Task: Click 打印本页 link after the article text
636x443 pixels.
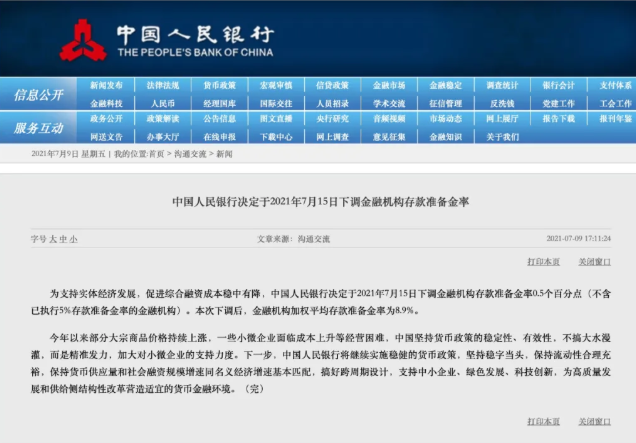Action: click(x=544, y=421)
